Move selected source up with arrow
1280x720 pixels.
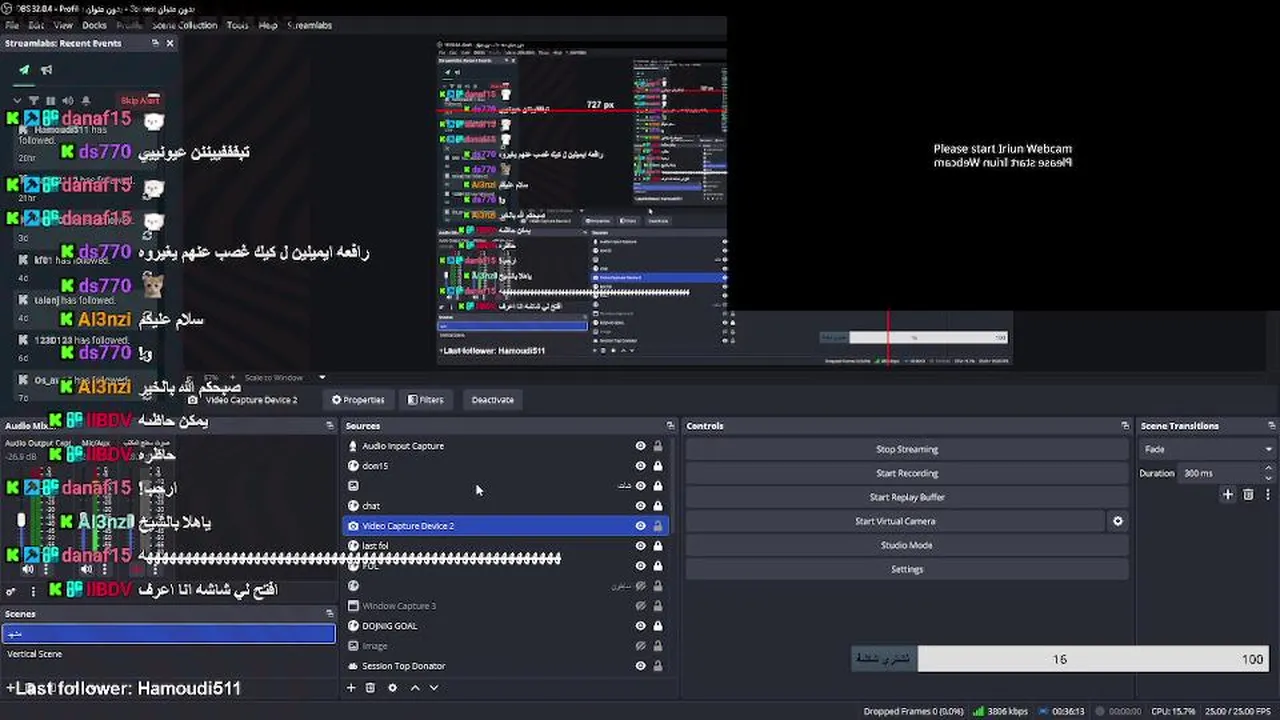click(x=415, y=688)
